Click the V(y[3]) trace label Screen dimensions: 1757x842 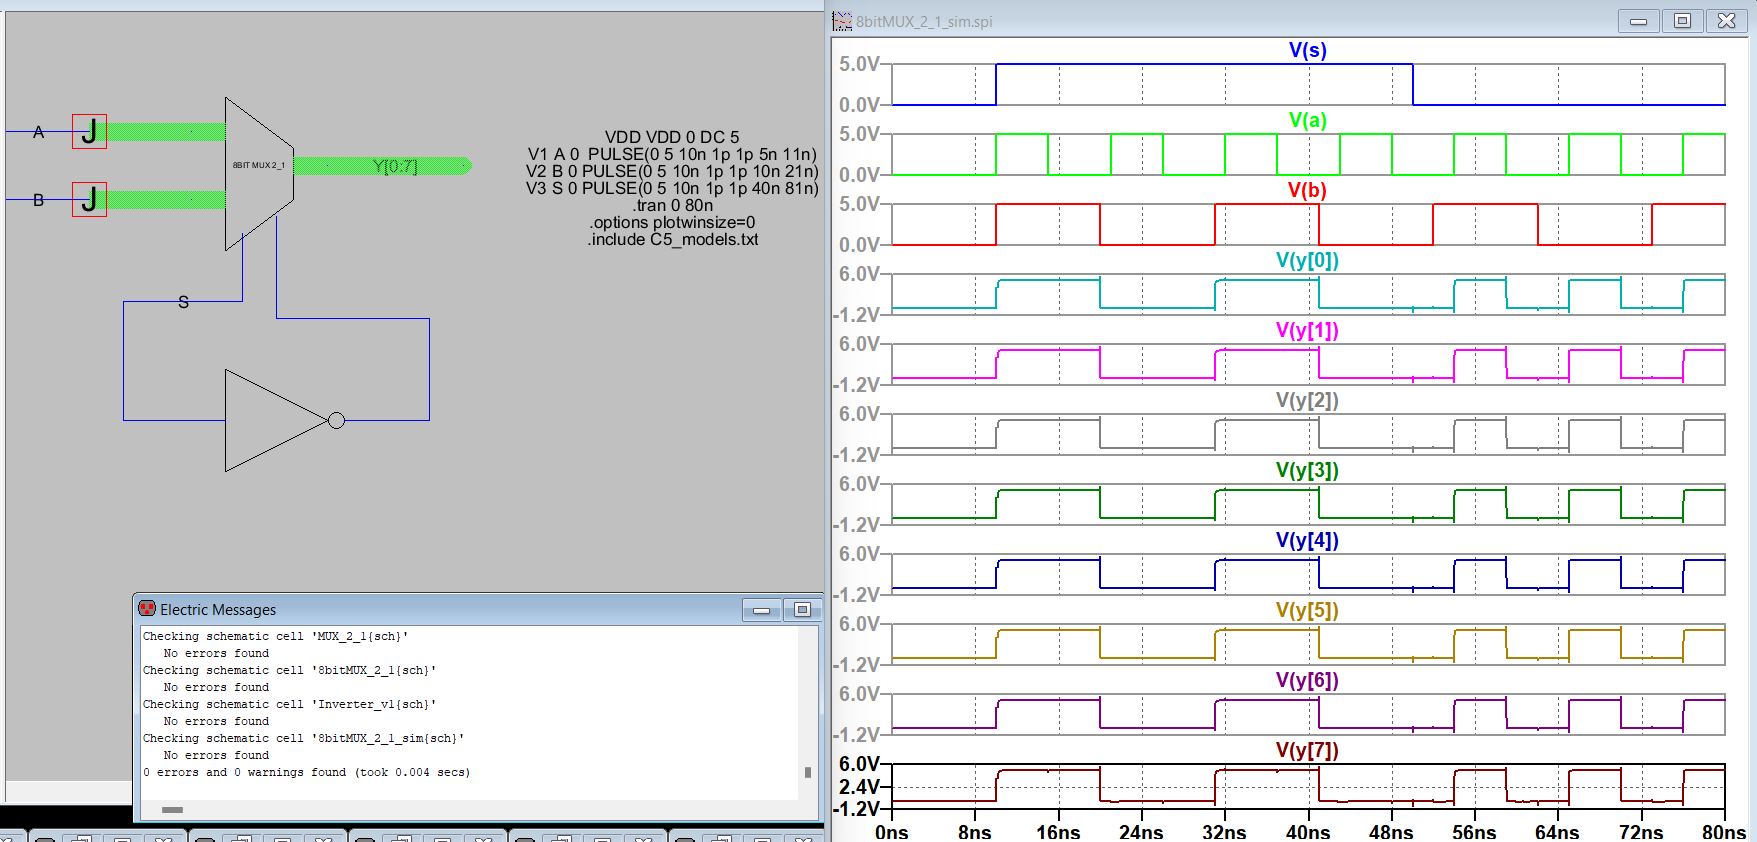1307,470
